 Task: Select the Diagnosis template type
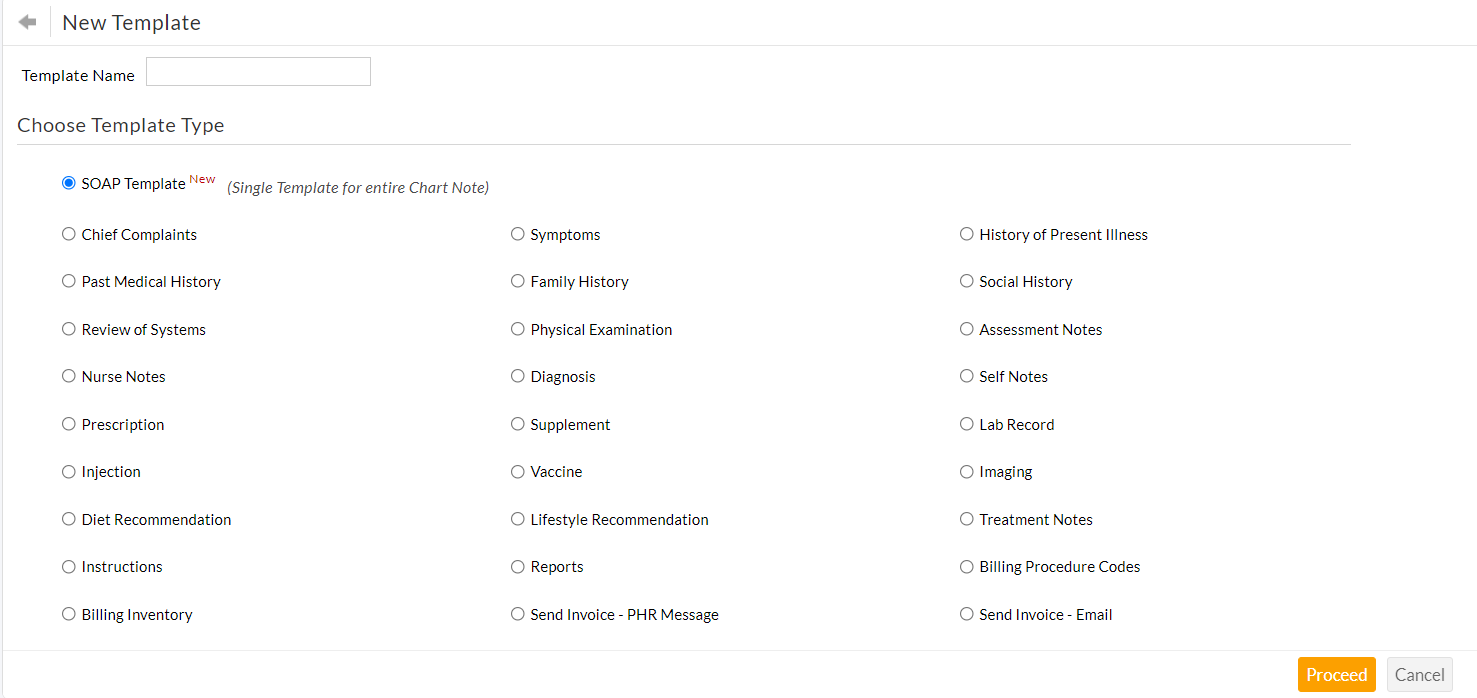[x=517, y=376]
